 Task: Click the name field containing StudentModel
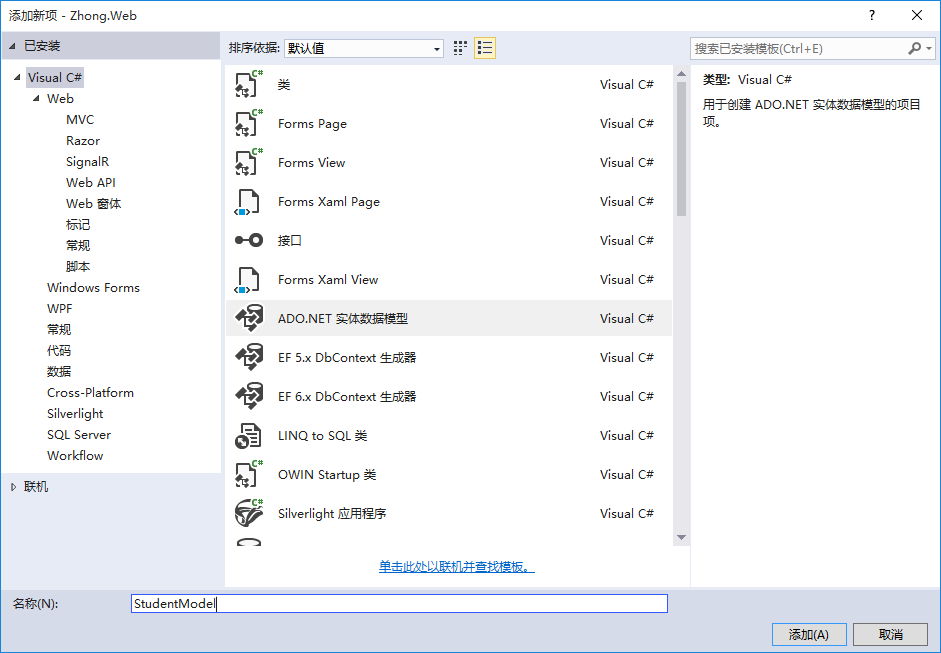(x=400, y=604)
